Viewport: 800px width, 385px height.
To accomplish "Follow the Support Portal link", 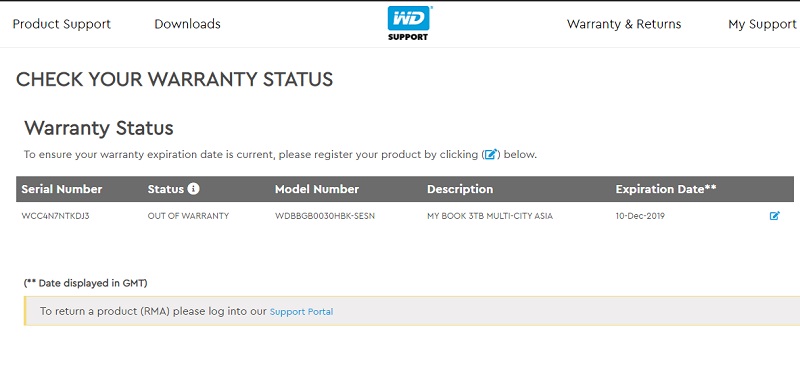I will pyautogui.click(x=302, y=312).
